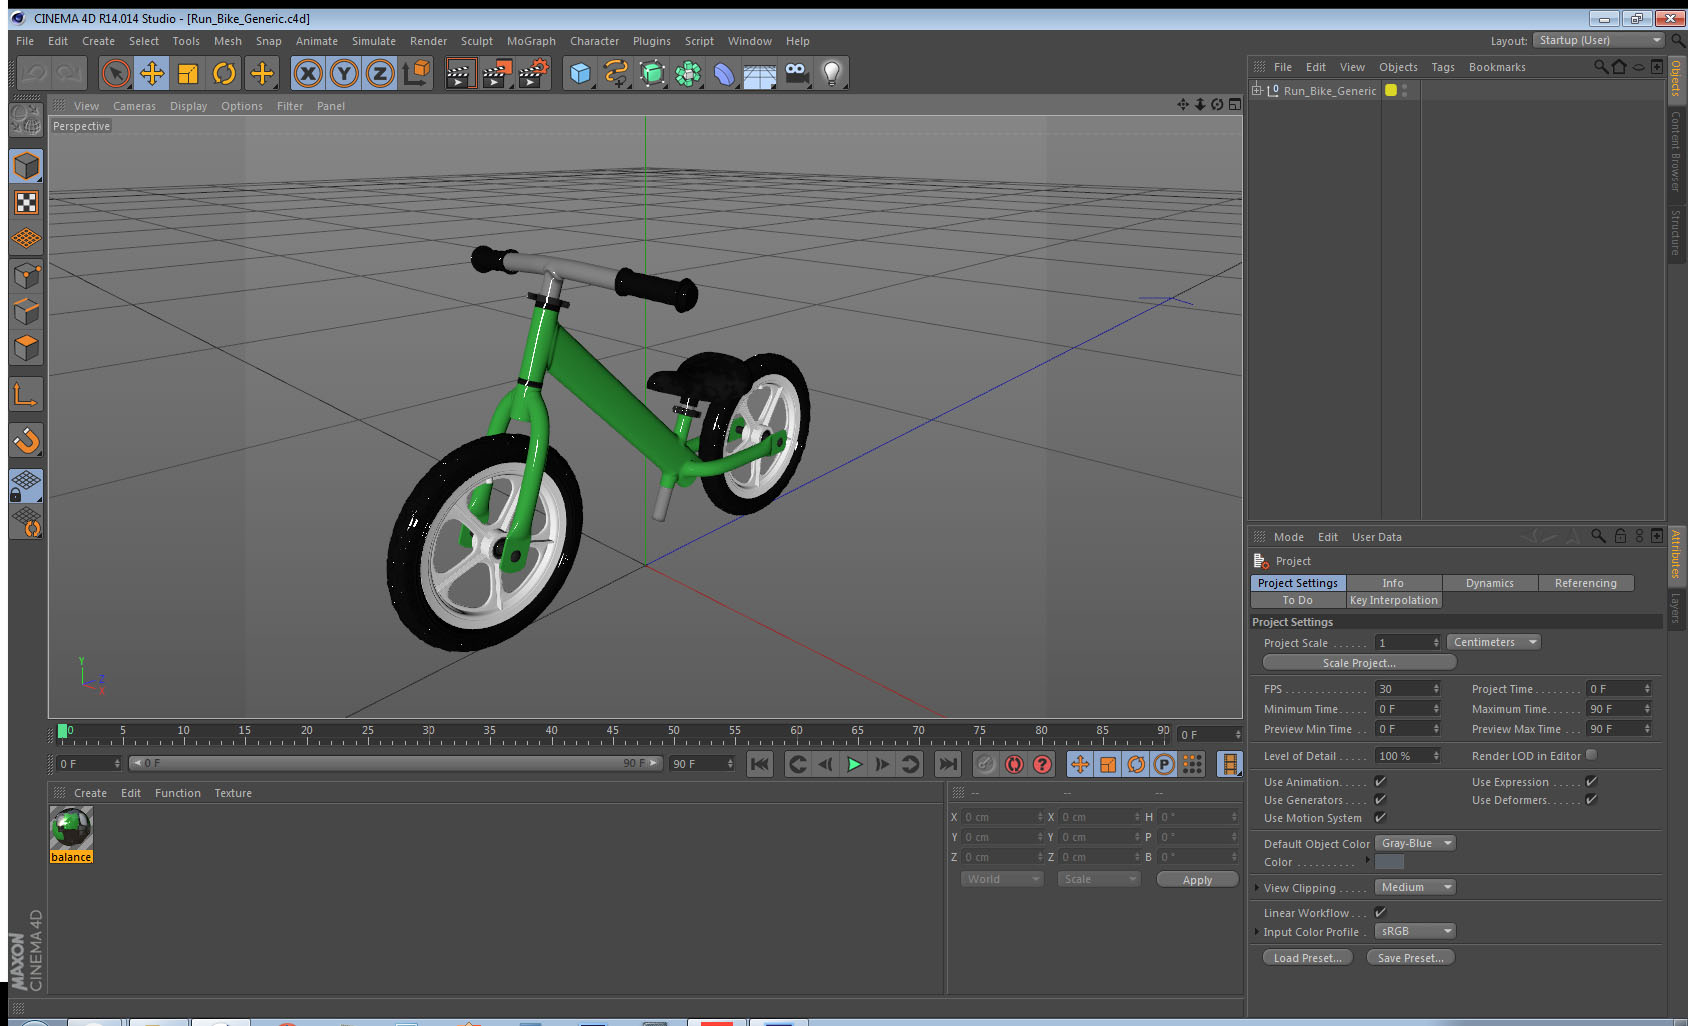This screenshot has width=1688, height=1026.
Task: Add a Cube primitive object
Action: point(580,73)
